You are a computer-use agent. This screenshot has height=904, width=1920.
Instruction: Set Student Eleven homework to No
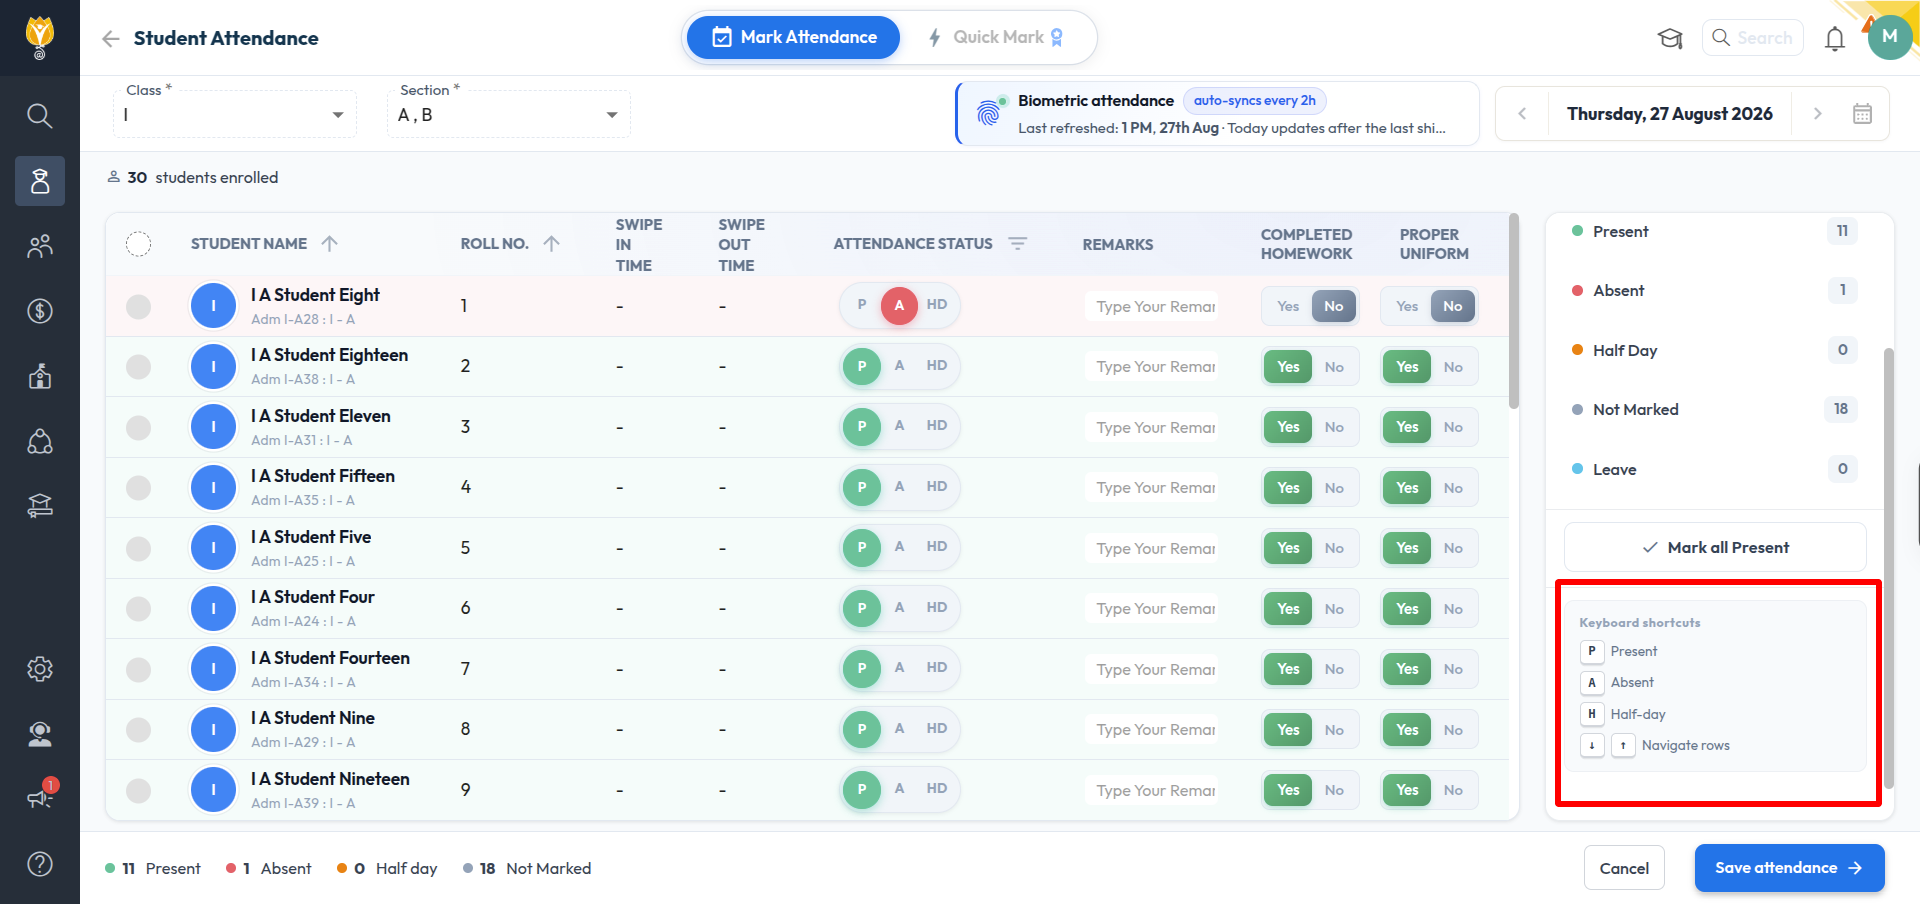pyautogui.click(x=1334, y=427)
